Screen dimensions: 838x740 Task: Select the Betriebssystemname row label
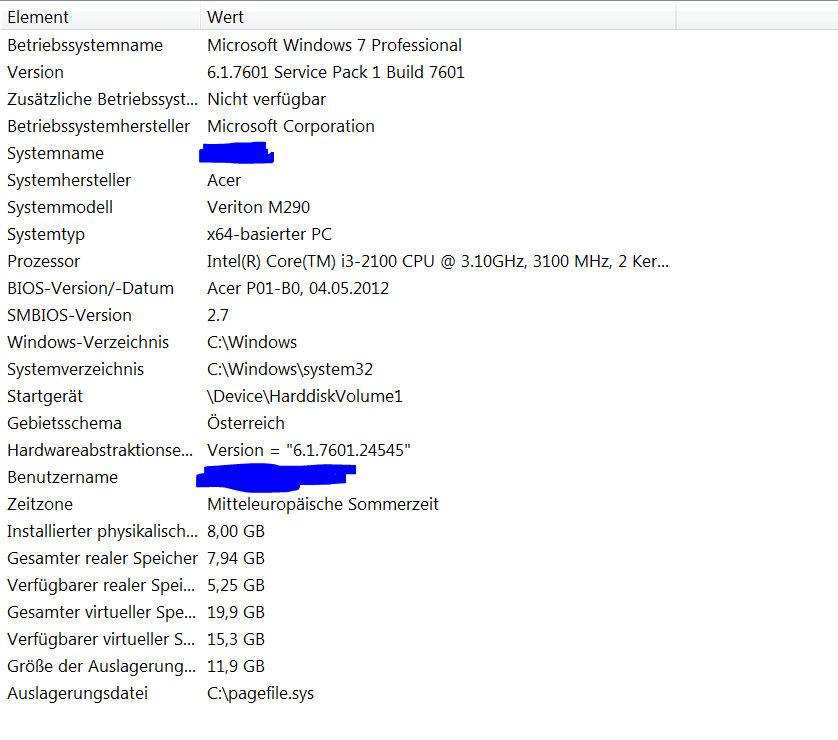85,45
